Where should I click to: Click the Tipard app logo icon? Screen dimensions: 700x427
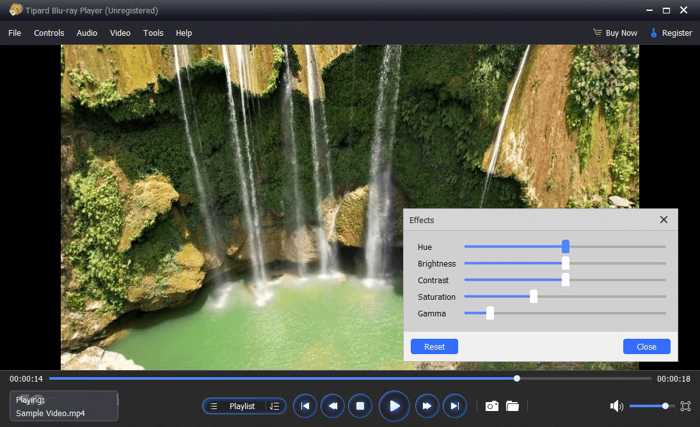pyautogui.click(x=16, y=9)
